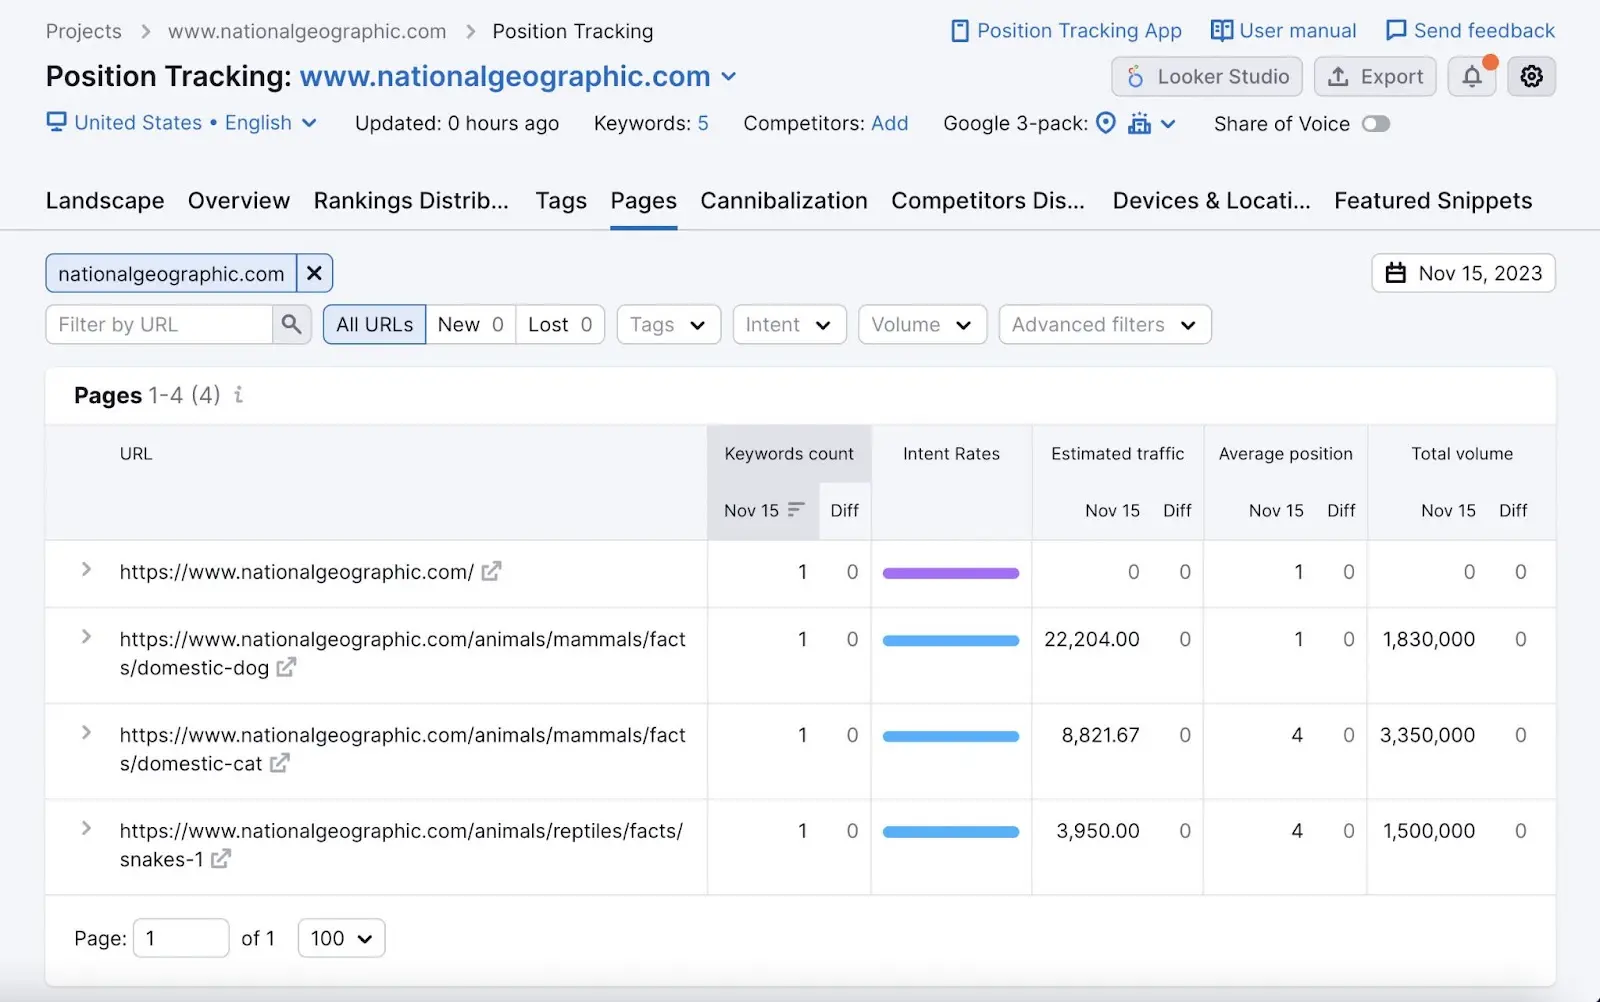Open the Google 3-pack business dropdown
Image resolution: width=1600 pixels, height=1002 pixels.
pyautogui.click(x=1152, y=124)
